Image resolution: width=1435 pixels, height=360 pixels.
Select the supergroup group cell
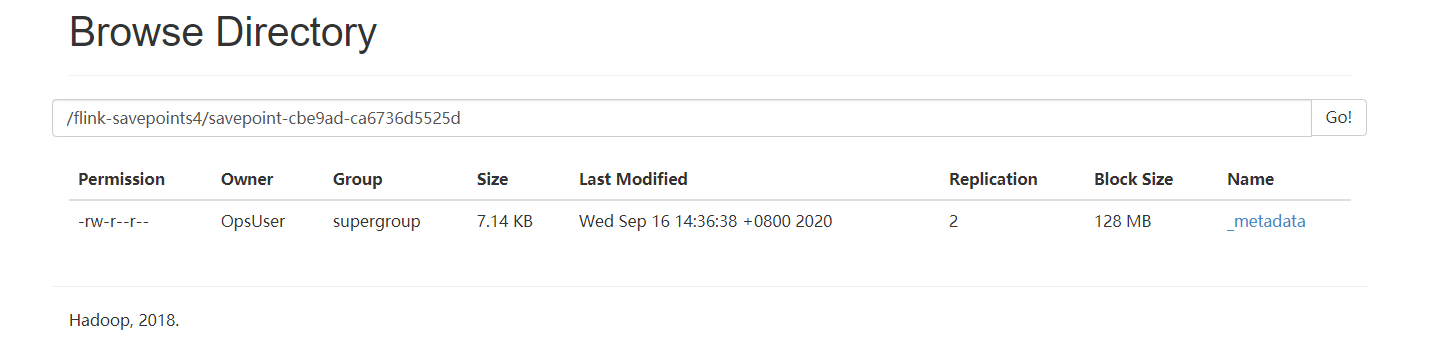pyautogui.click(x=377, y=222)
